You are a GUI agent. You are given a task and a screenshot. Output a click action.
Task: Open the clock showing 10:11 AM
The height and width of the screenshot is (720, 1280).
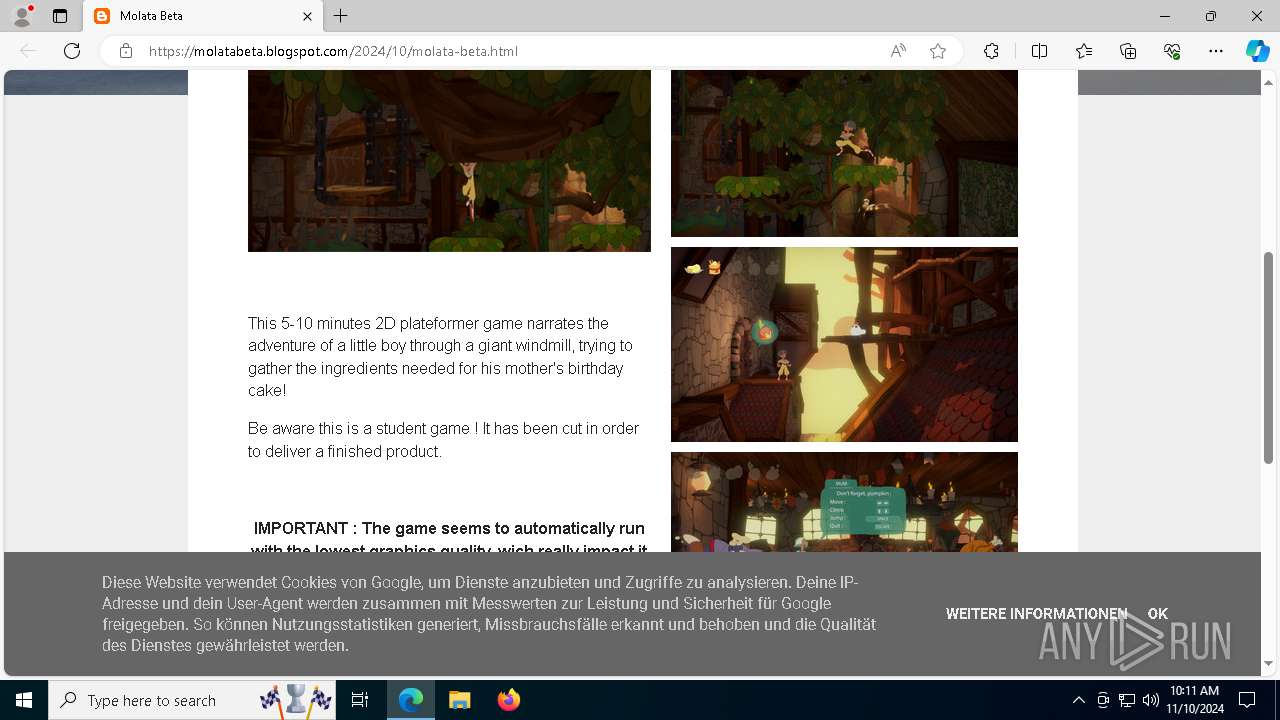tap(1194, 700)
